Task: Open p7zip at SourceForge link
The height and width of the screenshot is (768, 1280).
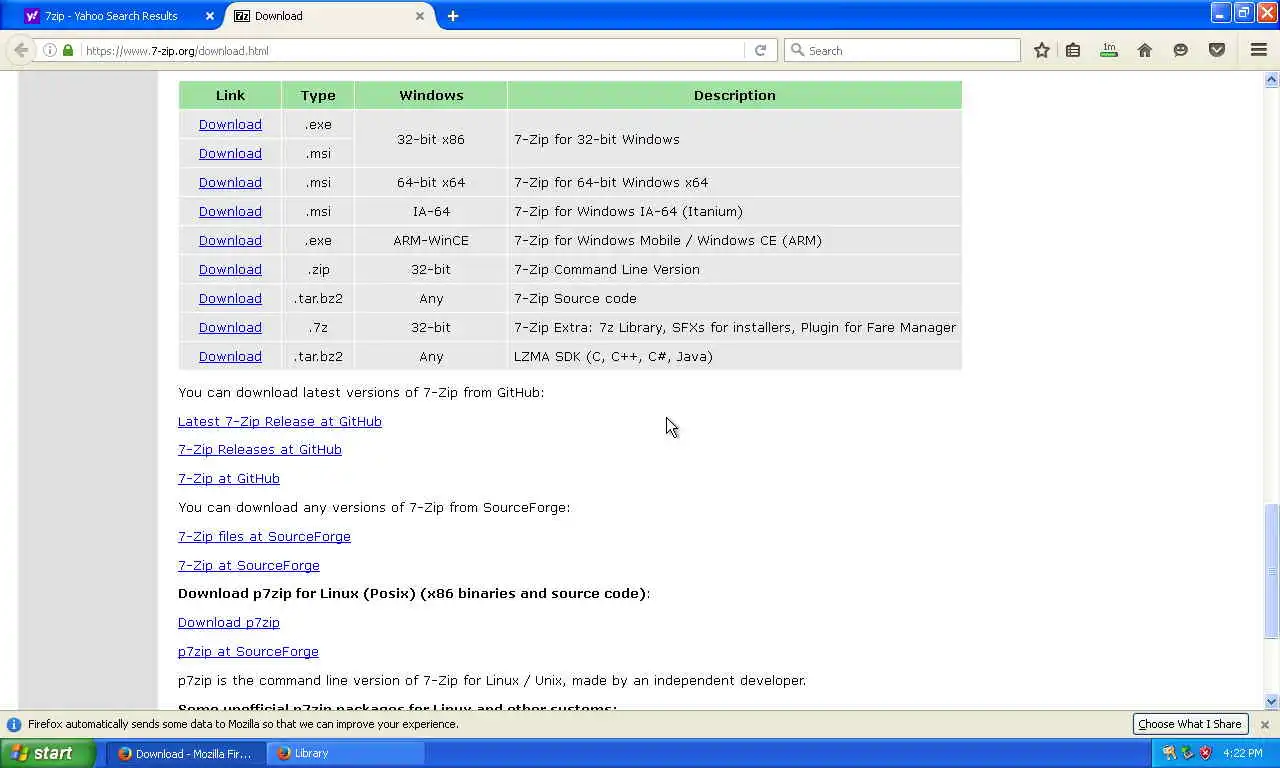Action: [248, 651]
